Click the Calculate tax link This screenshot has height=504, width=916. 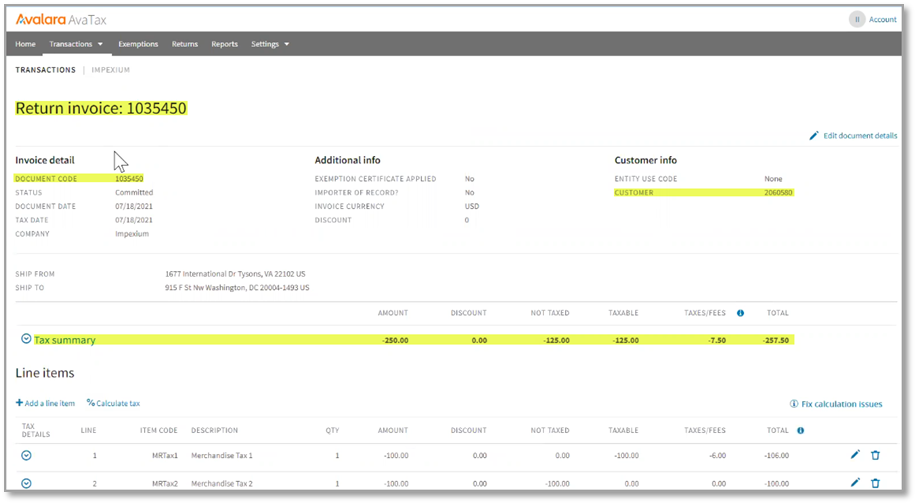(118, 404)
